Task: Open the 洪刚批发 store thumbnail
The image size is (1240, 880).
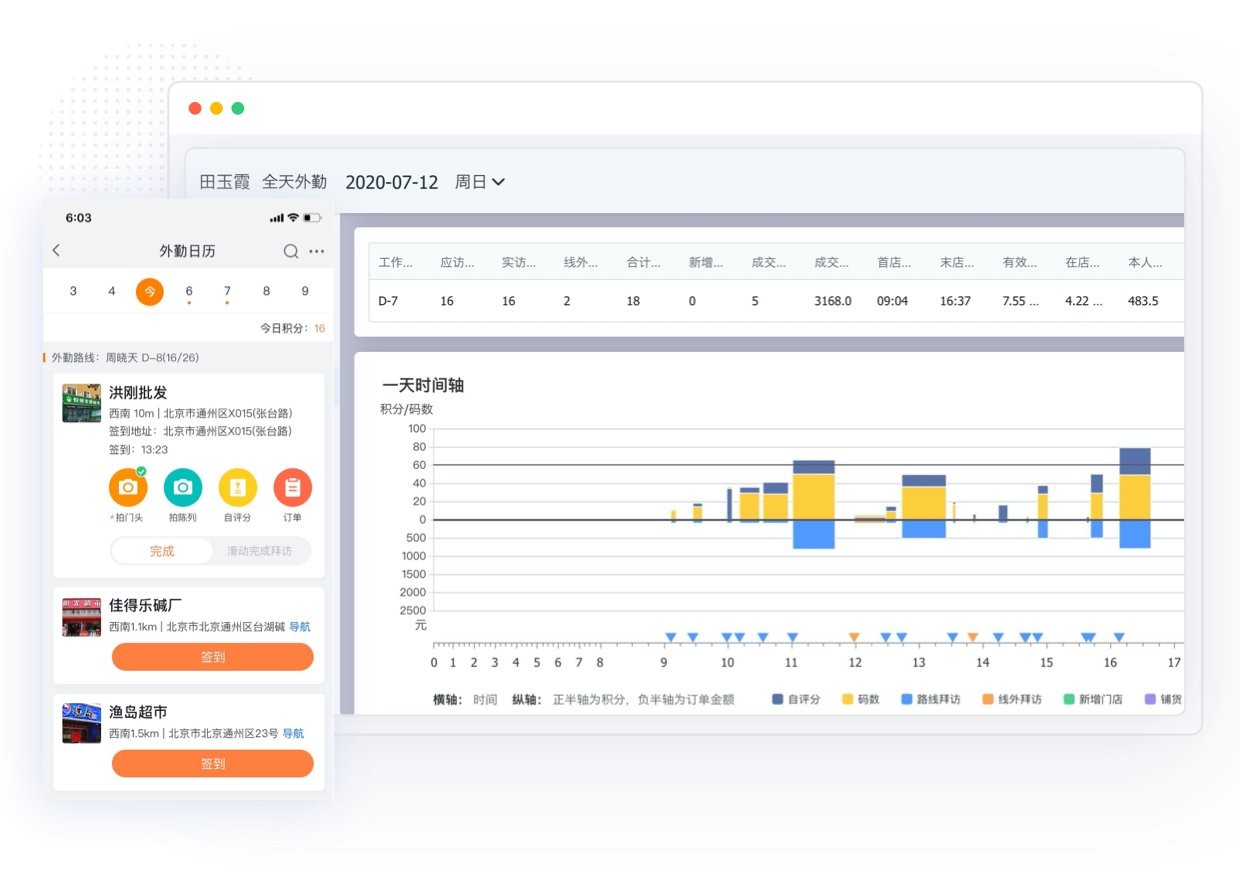Action: [82, 403]
